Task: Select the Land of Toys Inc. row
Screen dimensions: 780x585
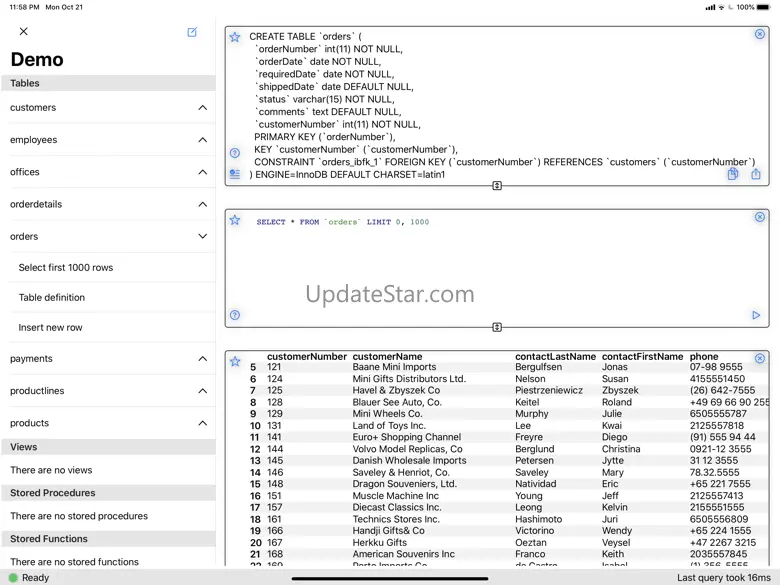Action: [507, 425]
